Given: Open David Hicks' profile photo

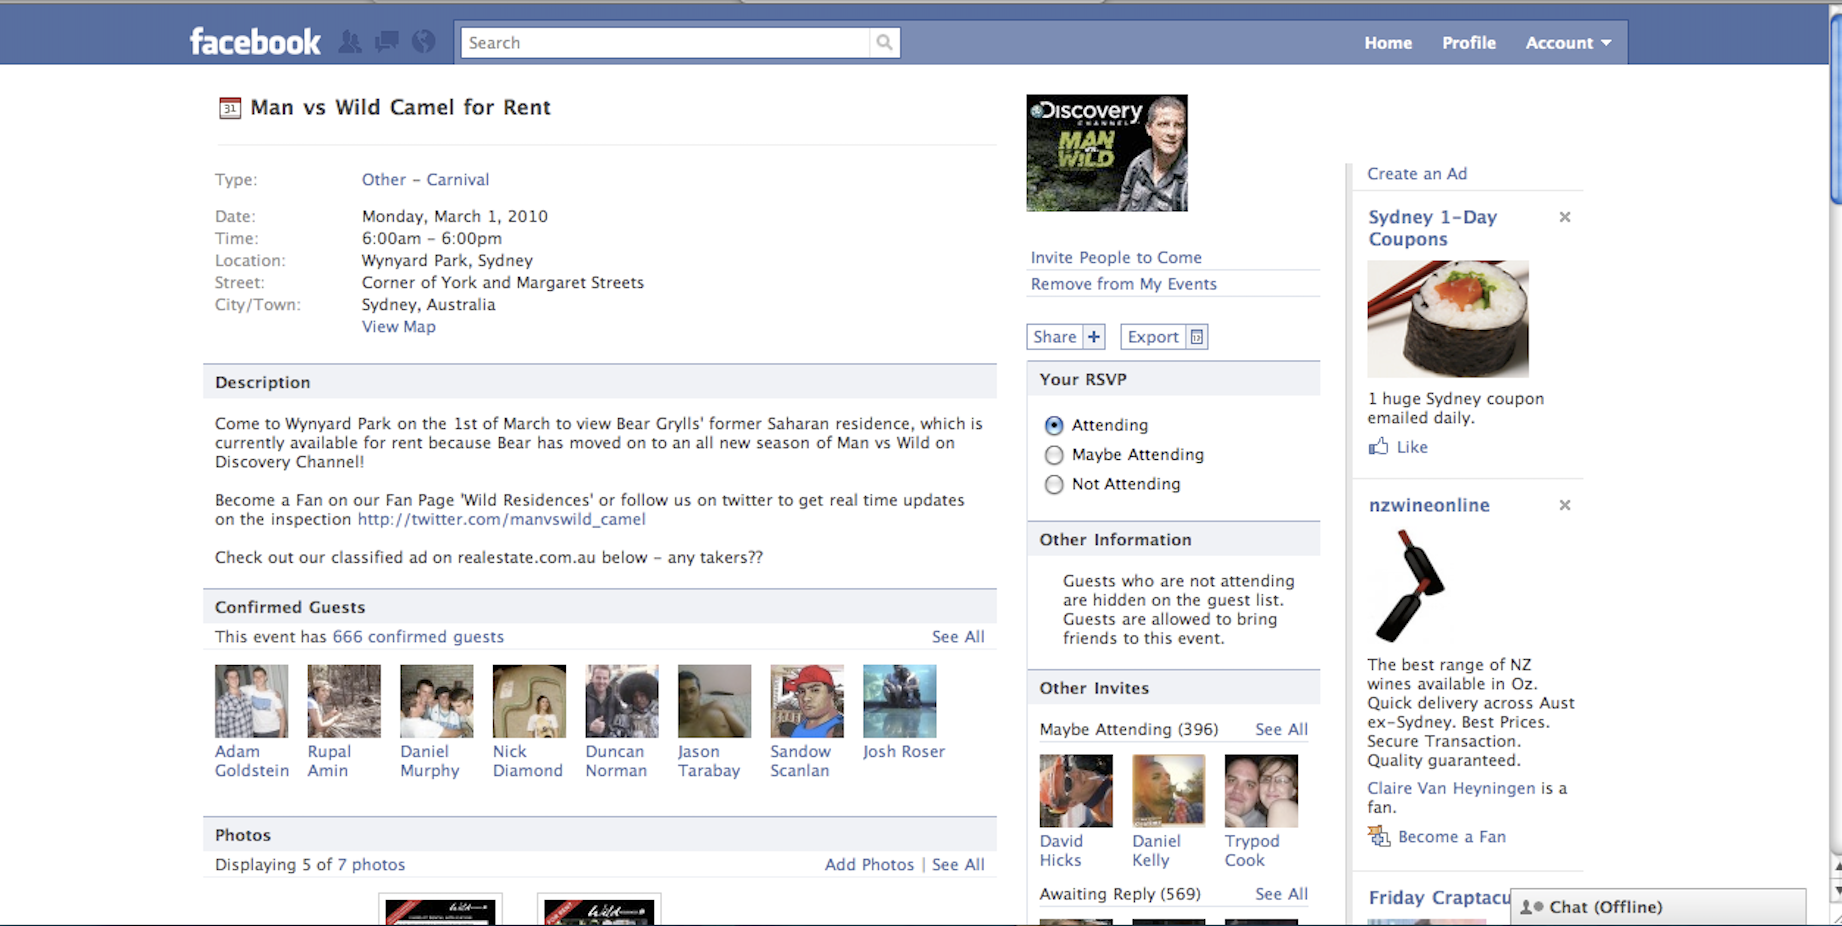Looking at the screenshot, I should pyautogui.click(x=1076, y=791).
